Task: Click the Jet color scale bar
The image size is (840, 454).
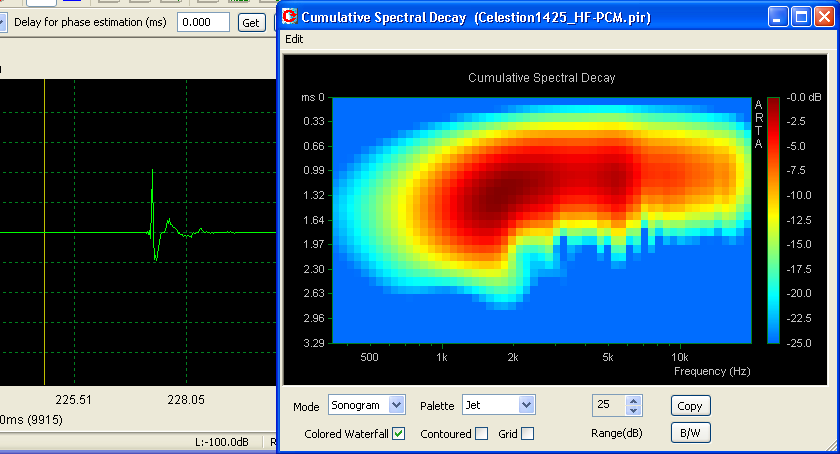Action: pos(773,220)
